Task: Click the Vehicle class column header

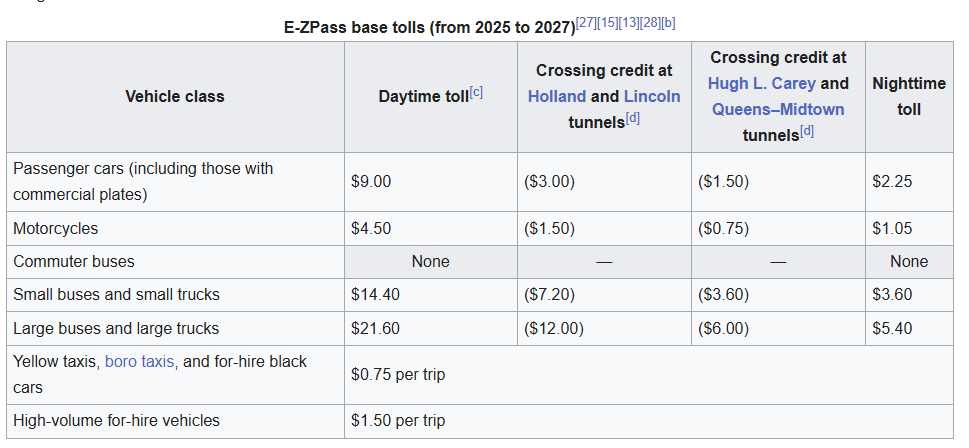Action: click(x=175, y=97)
